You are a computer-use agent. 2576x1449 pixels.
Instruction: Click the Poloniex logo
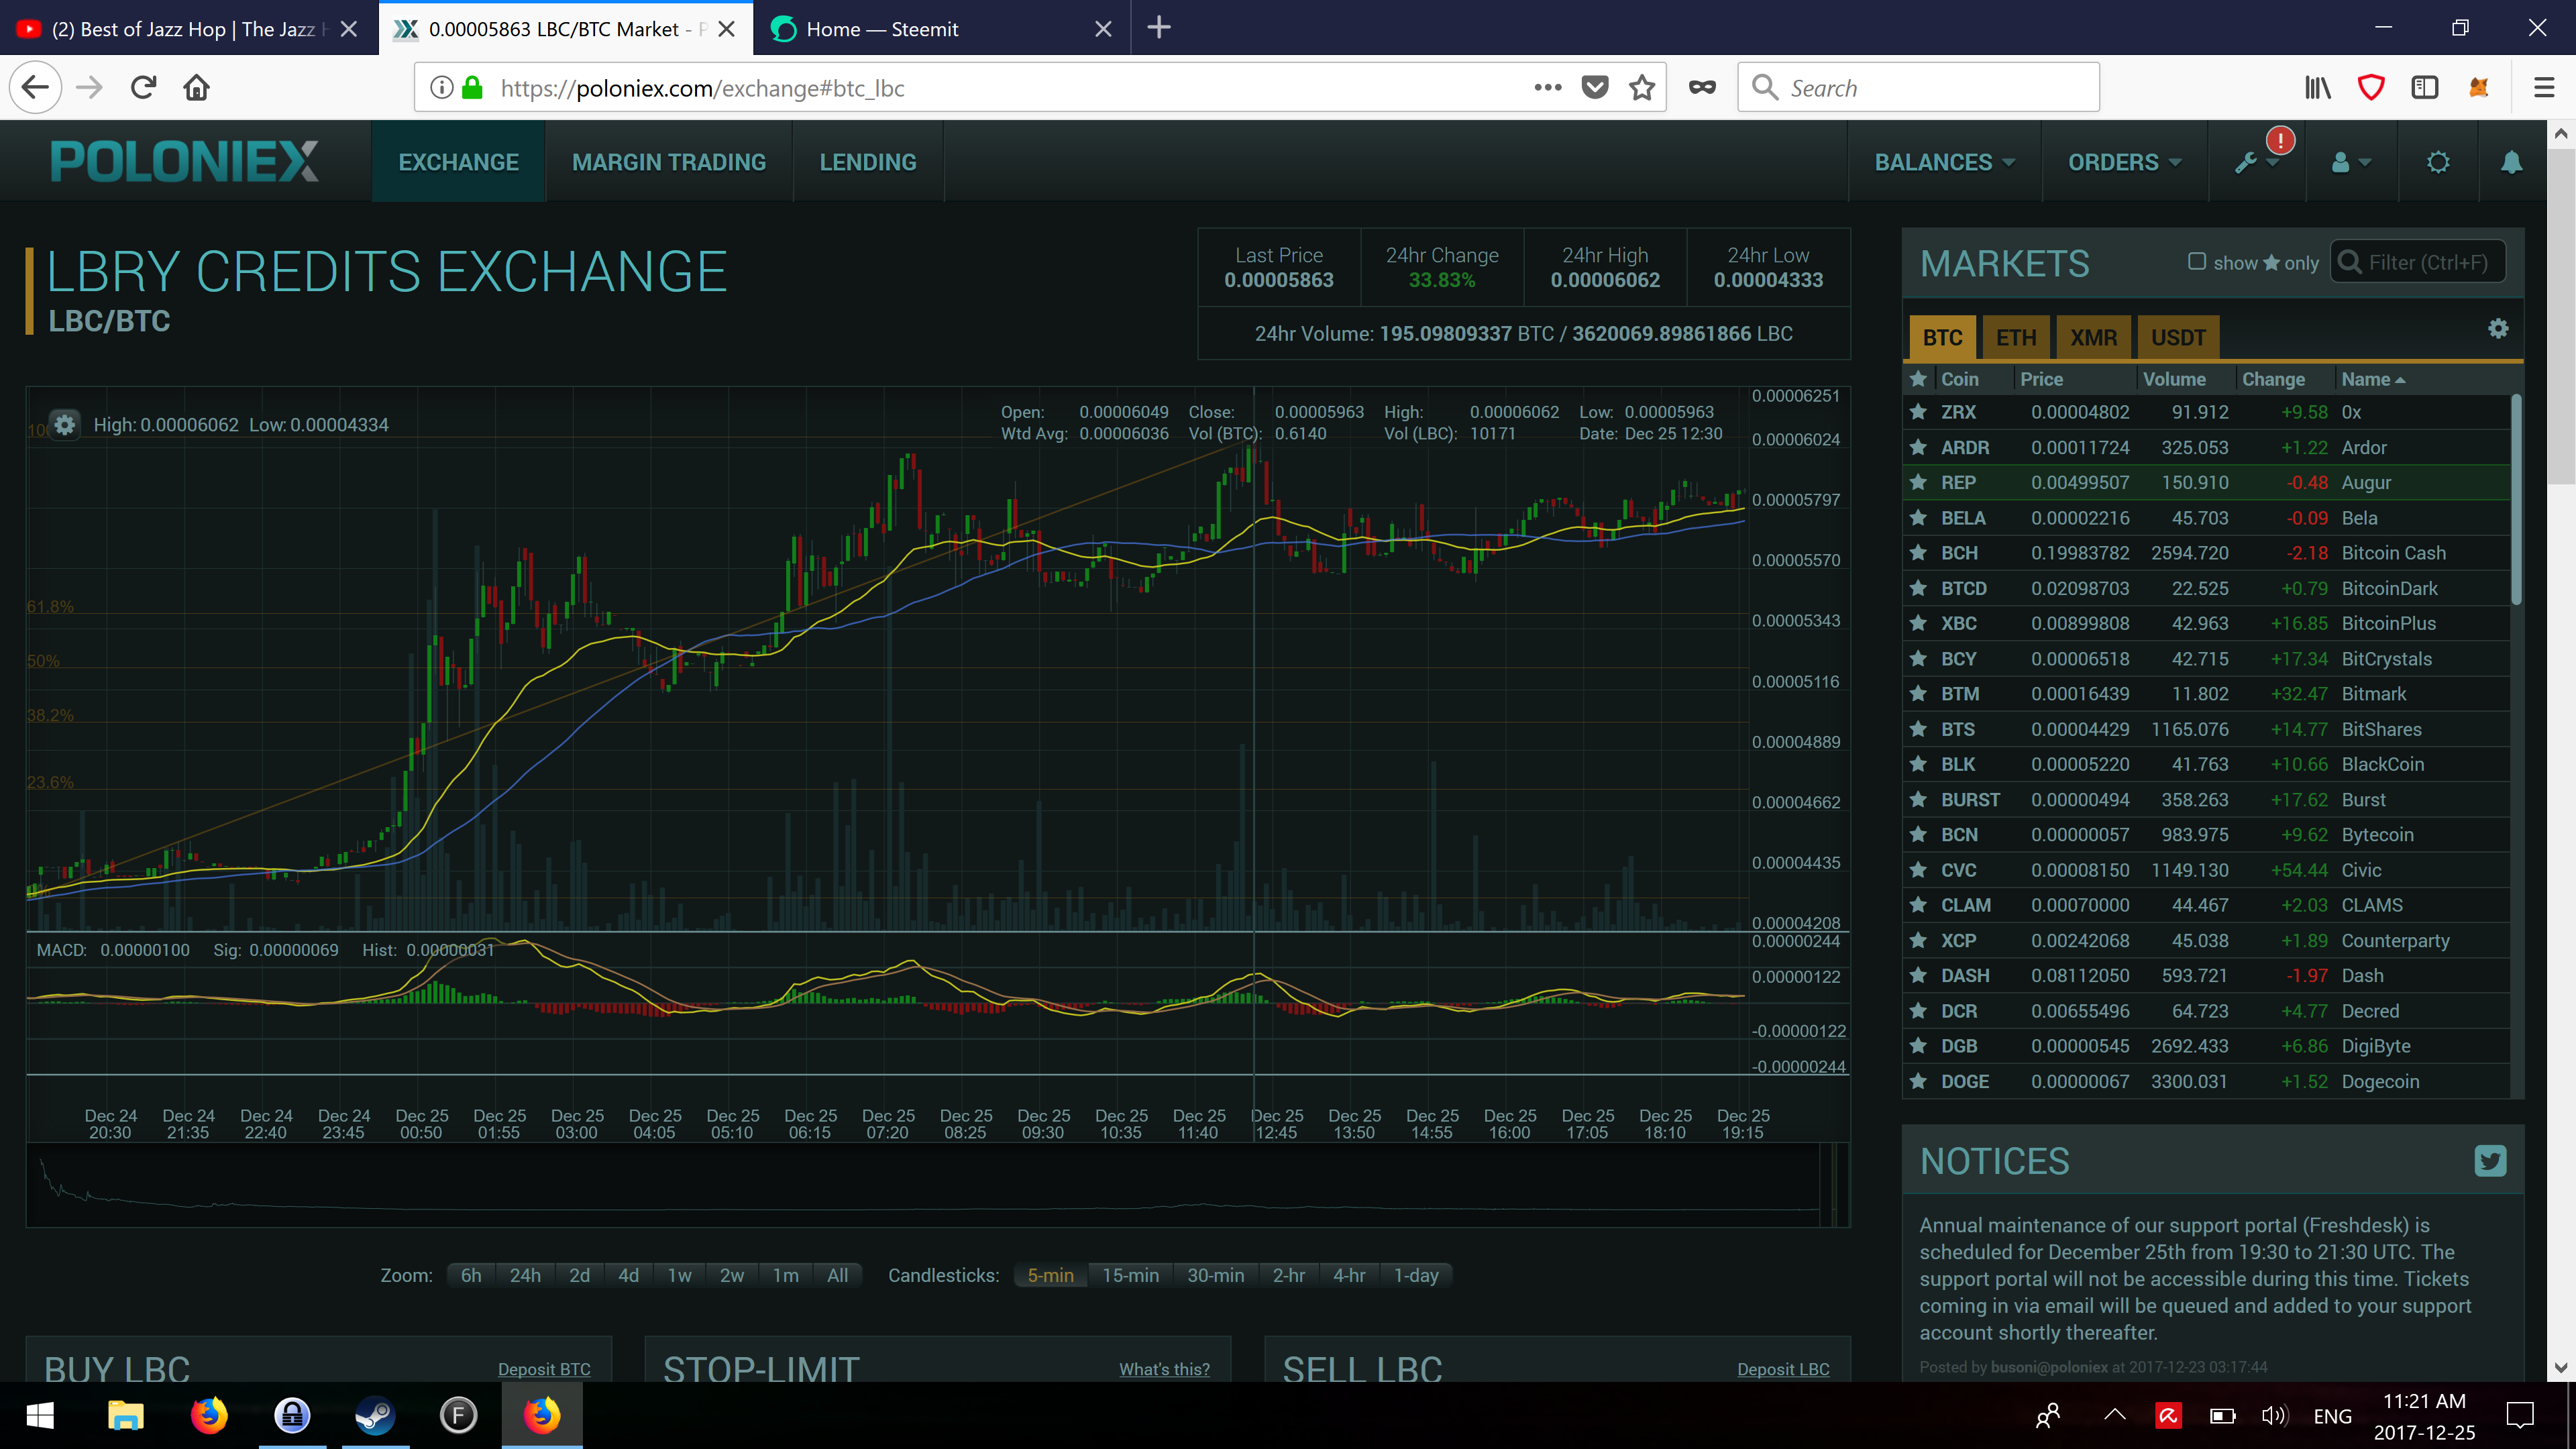point(184,162)
